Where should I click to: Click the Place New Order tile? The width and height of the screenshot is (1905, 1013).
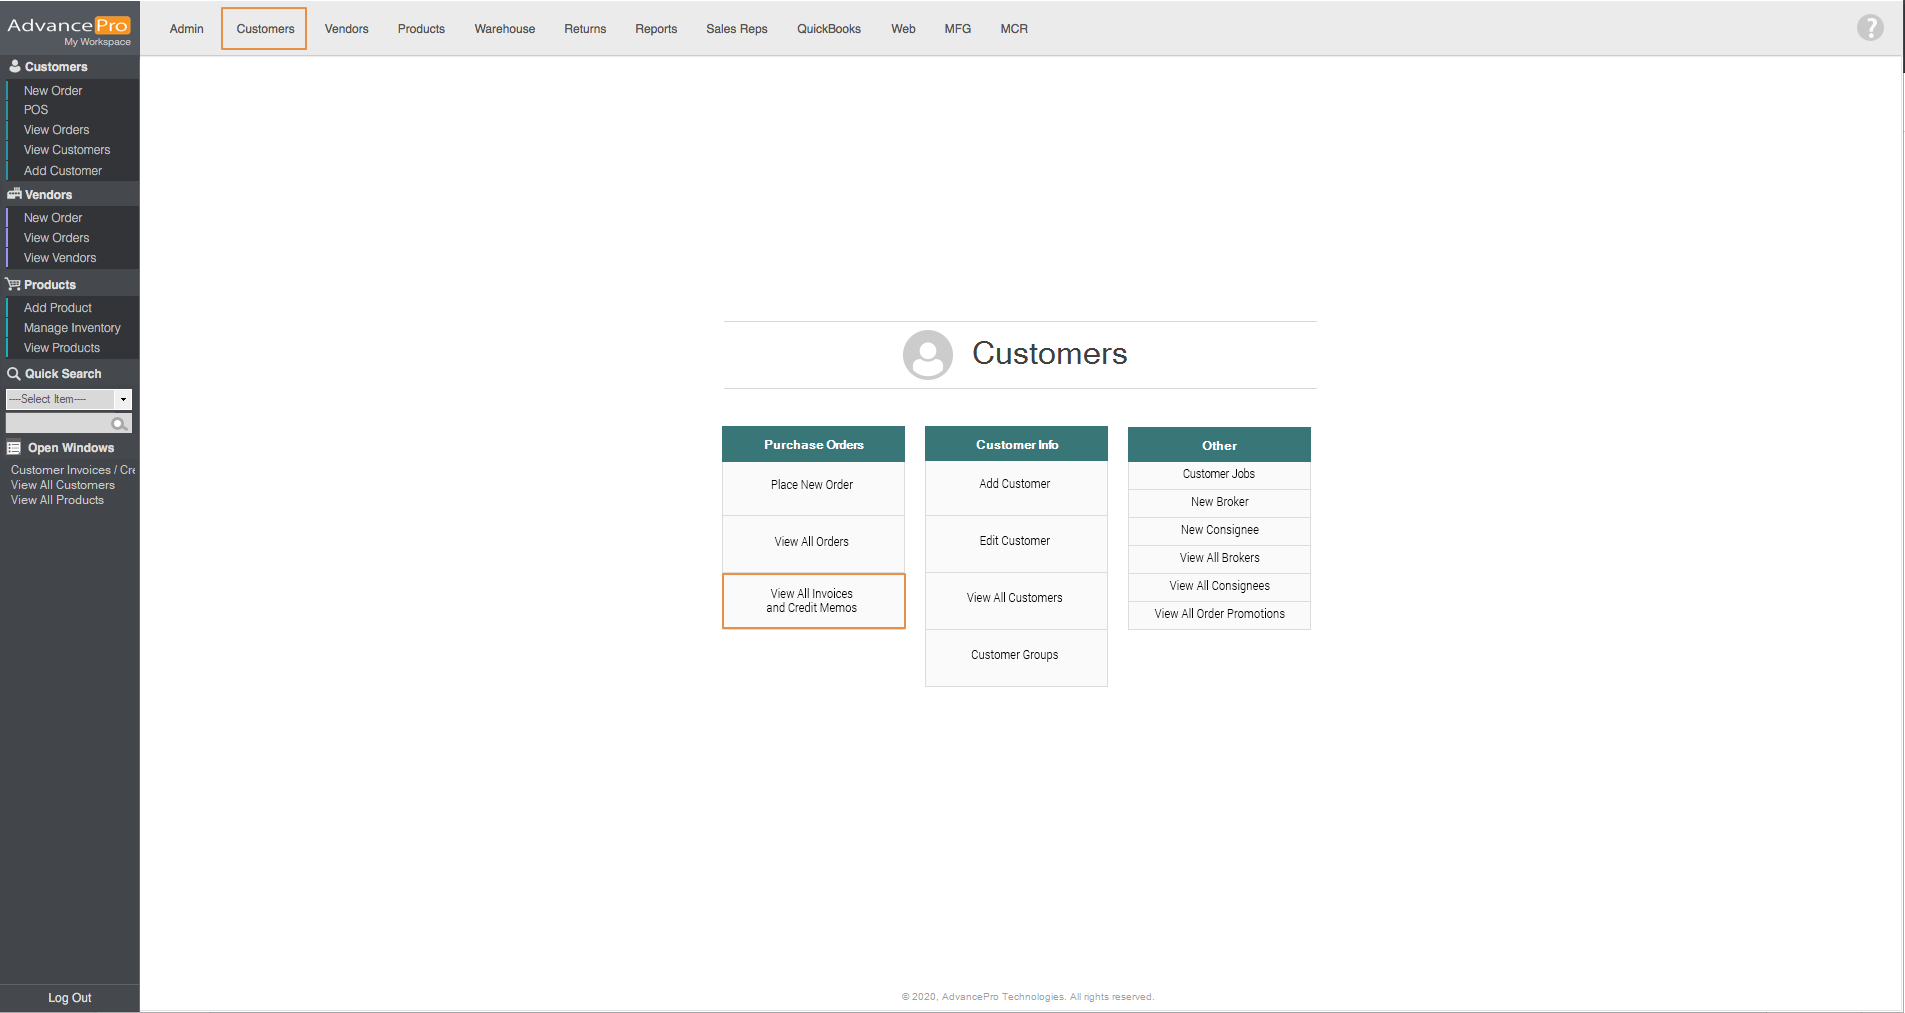pyautogui.click(x=812, y=485)
